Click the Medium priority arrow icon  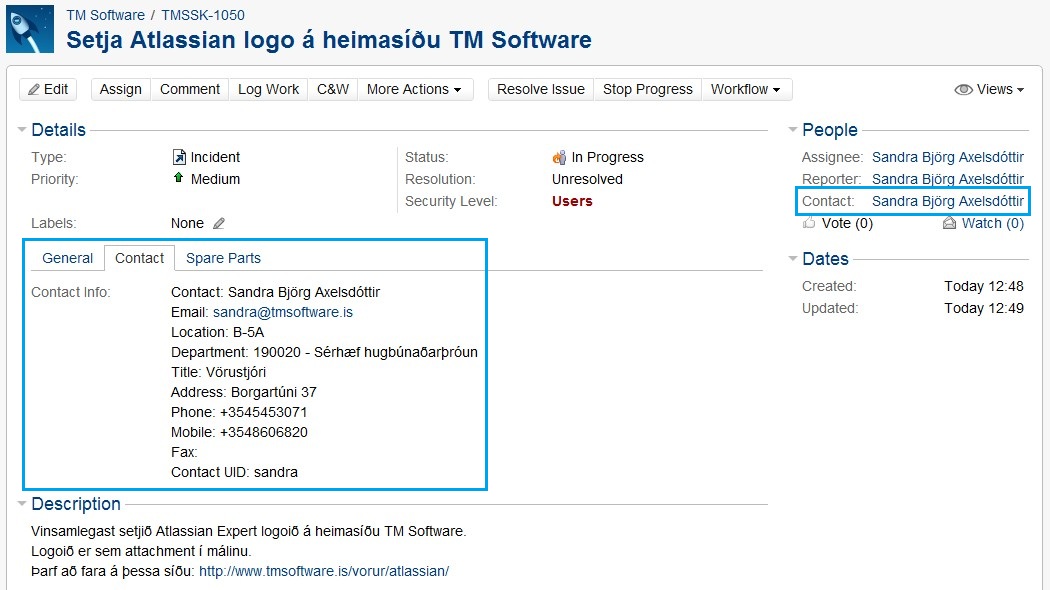(179, 178)
